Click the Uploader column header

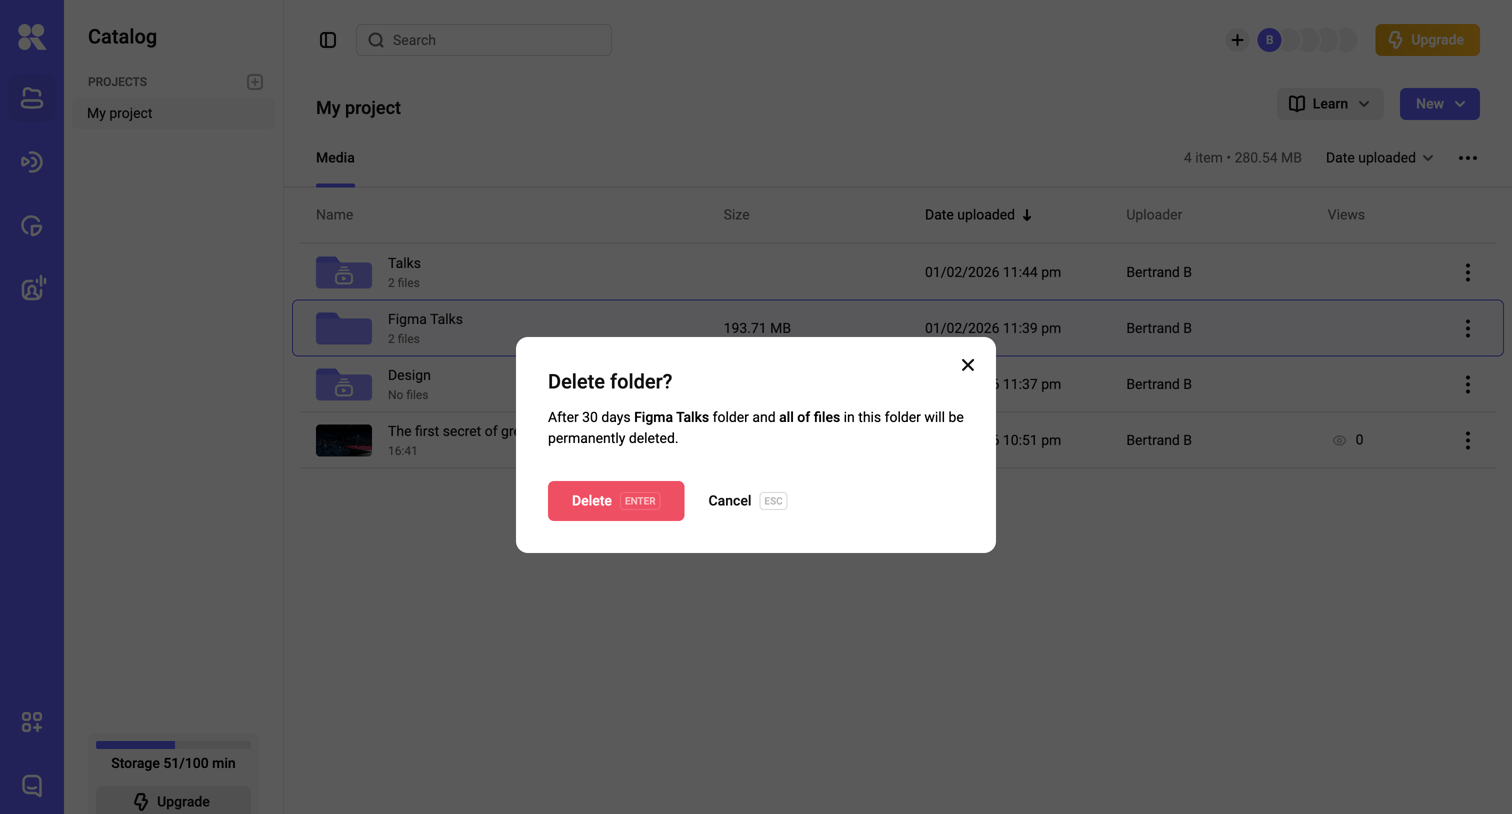(1154, 215)
